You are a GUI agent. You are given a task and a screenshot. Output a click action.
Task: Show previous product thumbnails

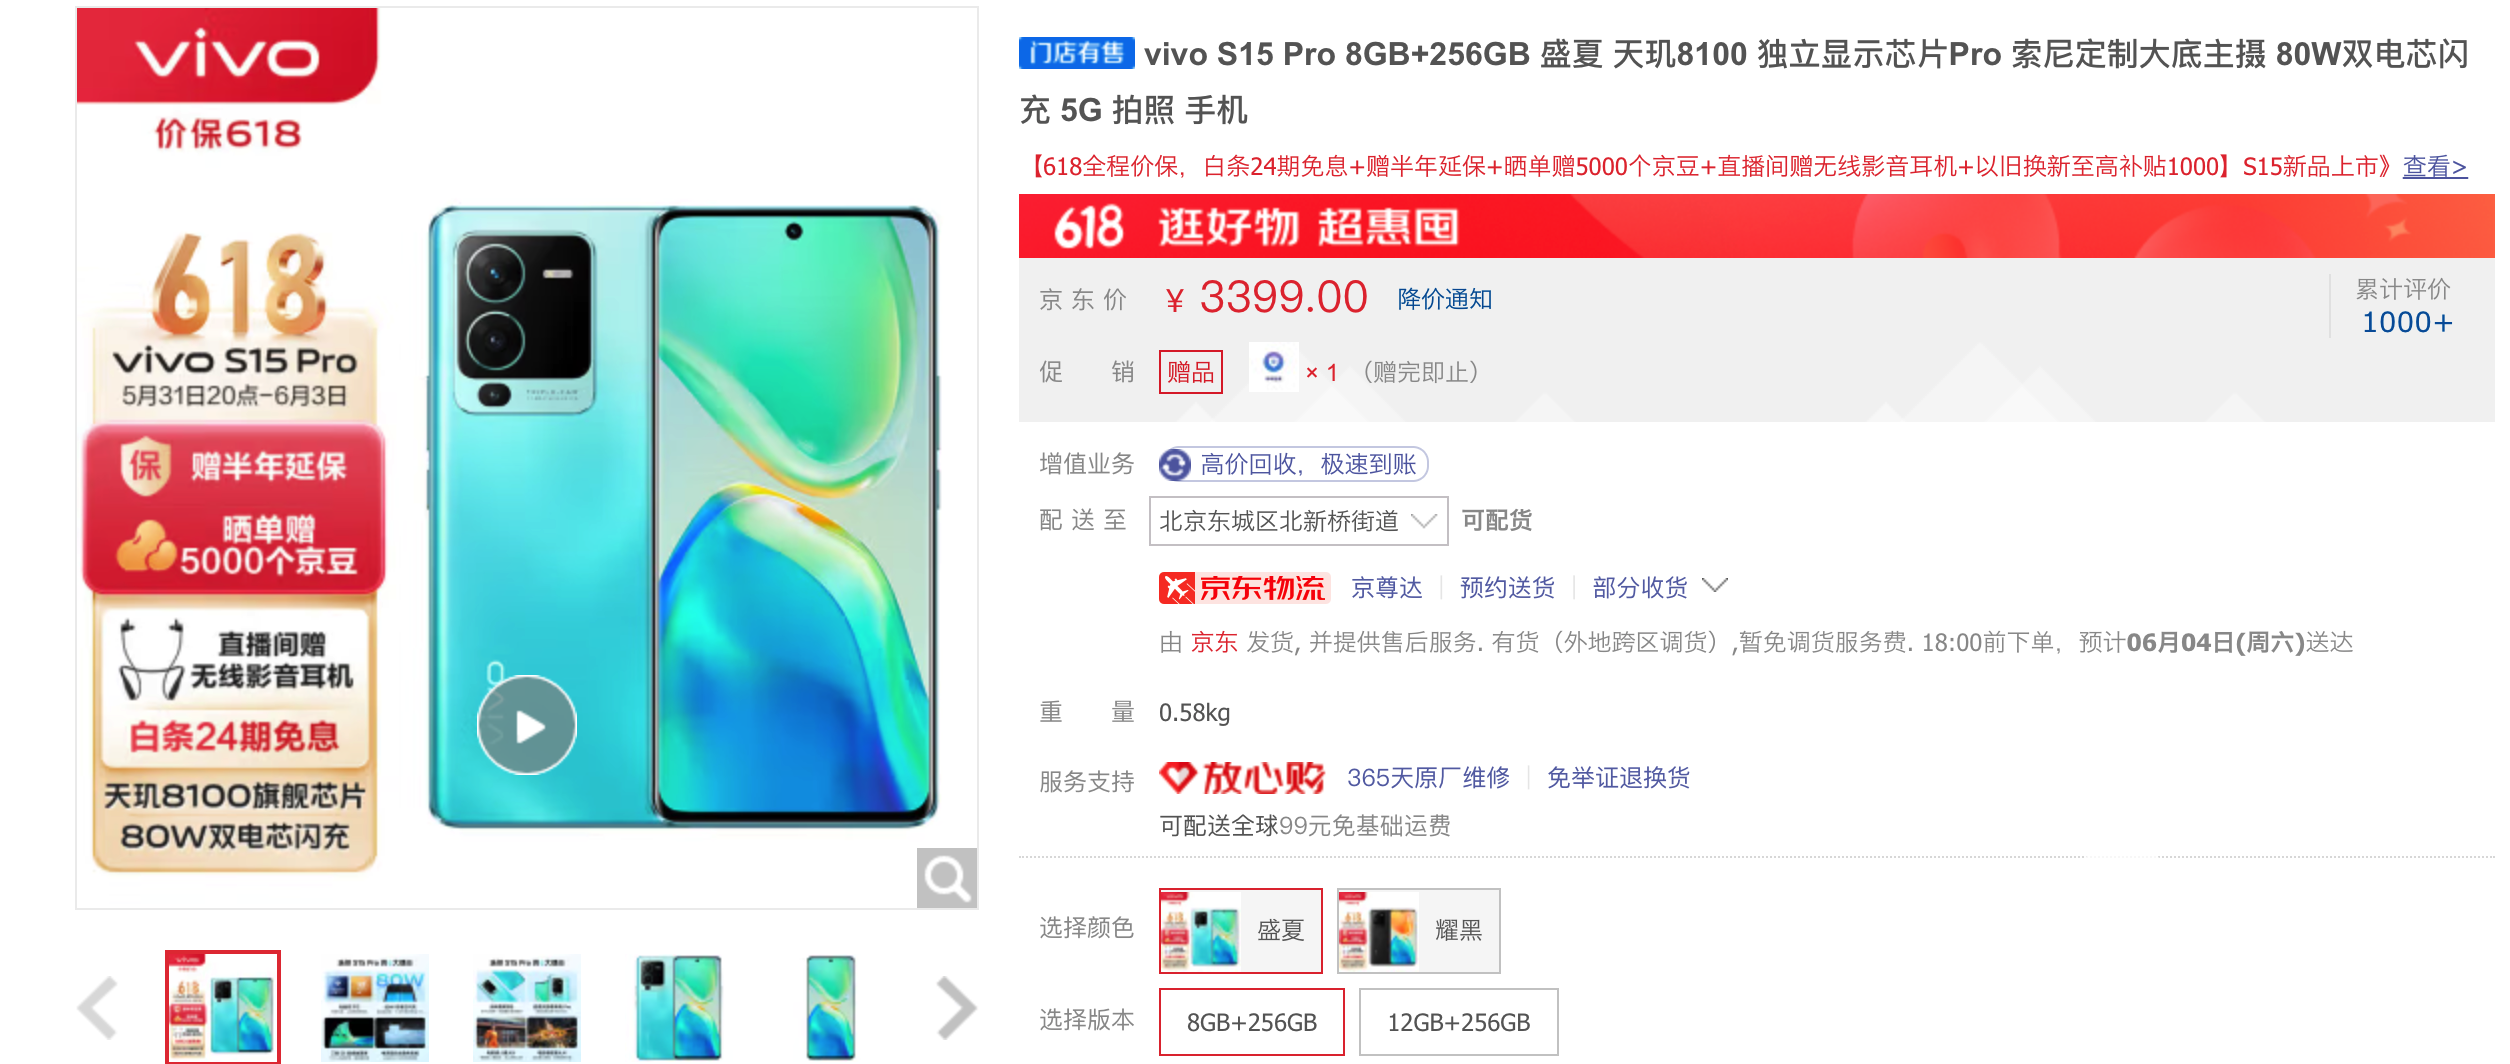[x=98, y=1007]
